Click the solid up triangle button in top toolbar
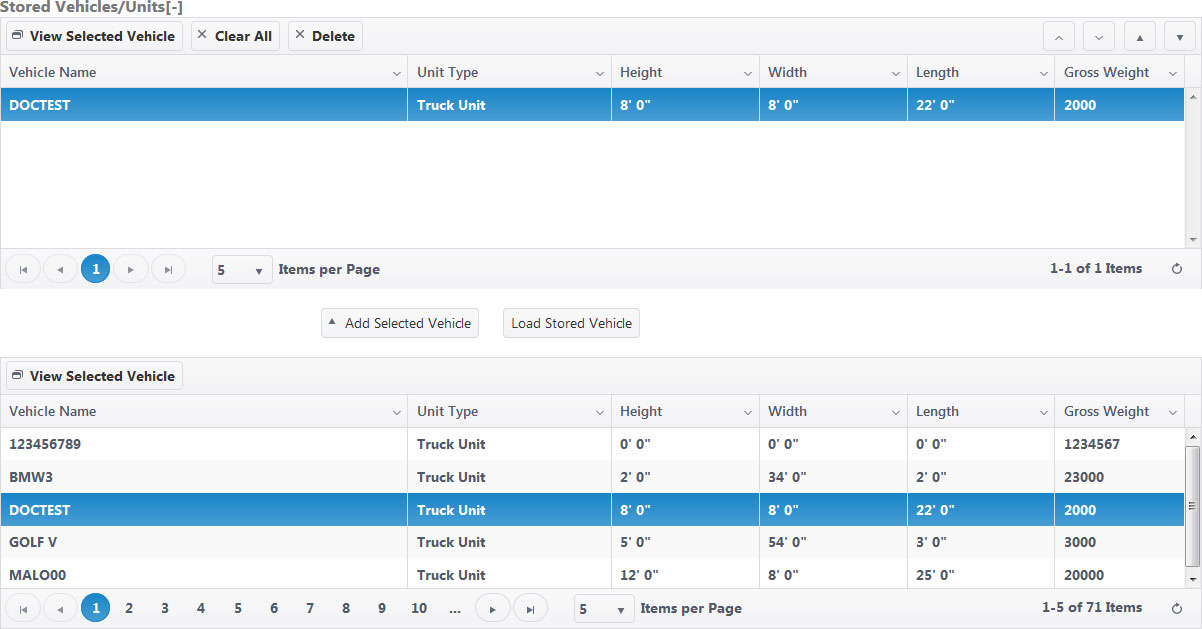This screenshot has height=629, width=1202. (1140, 37)
